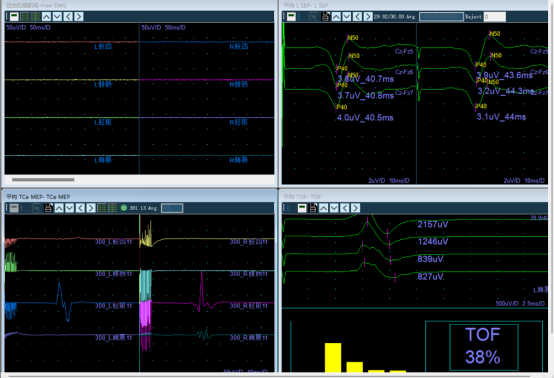Image resolution: width=554 pixels, height=378 pixels.
Task: Click the save icon in TOF toolbar
Action: click(313, 208)
